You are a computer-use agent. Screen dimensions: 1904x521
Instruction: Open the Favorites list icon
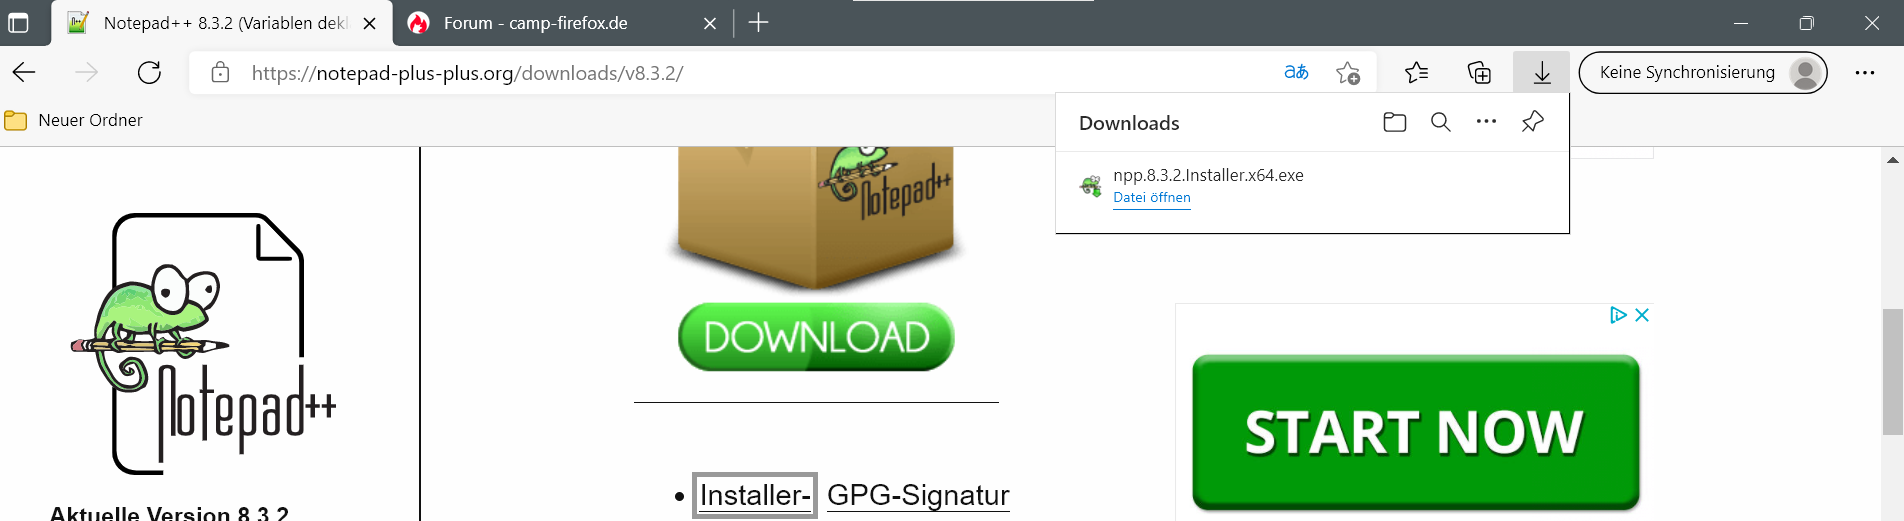tap(1416, 73)
